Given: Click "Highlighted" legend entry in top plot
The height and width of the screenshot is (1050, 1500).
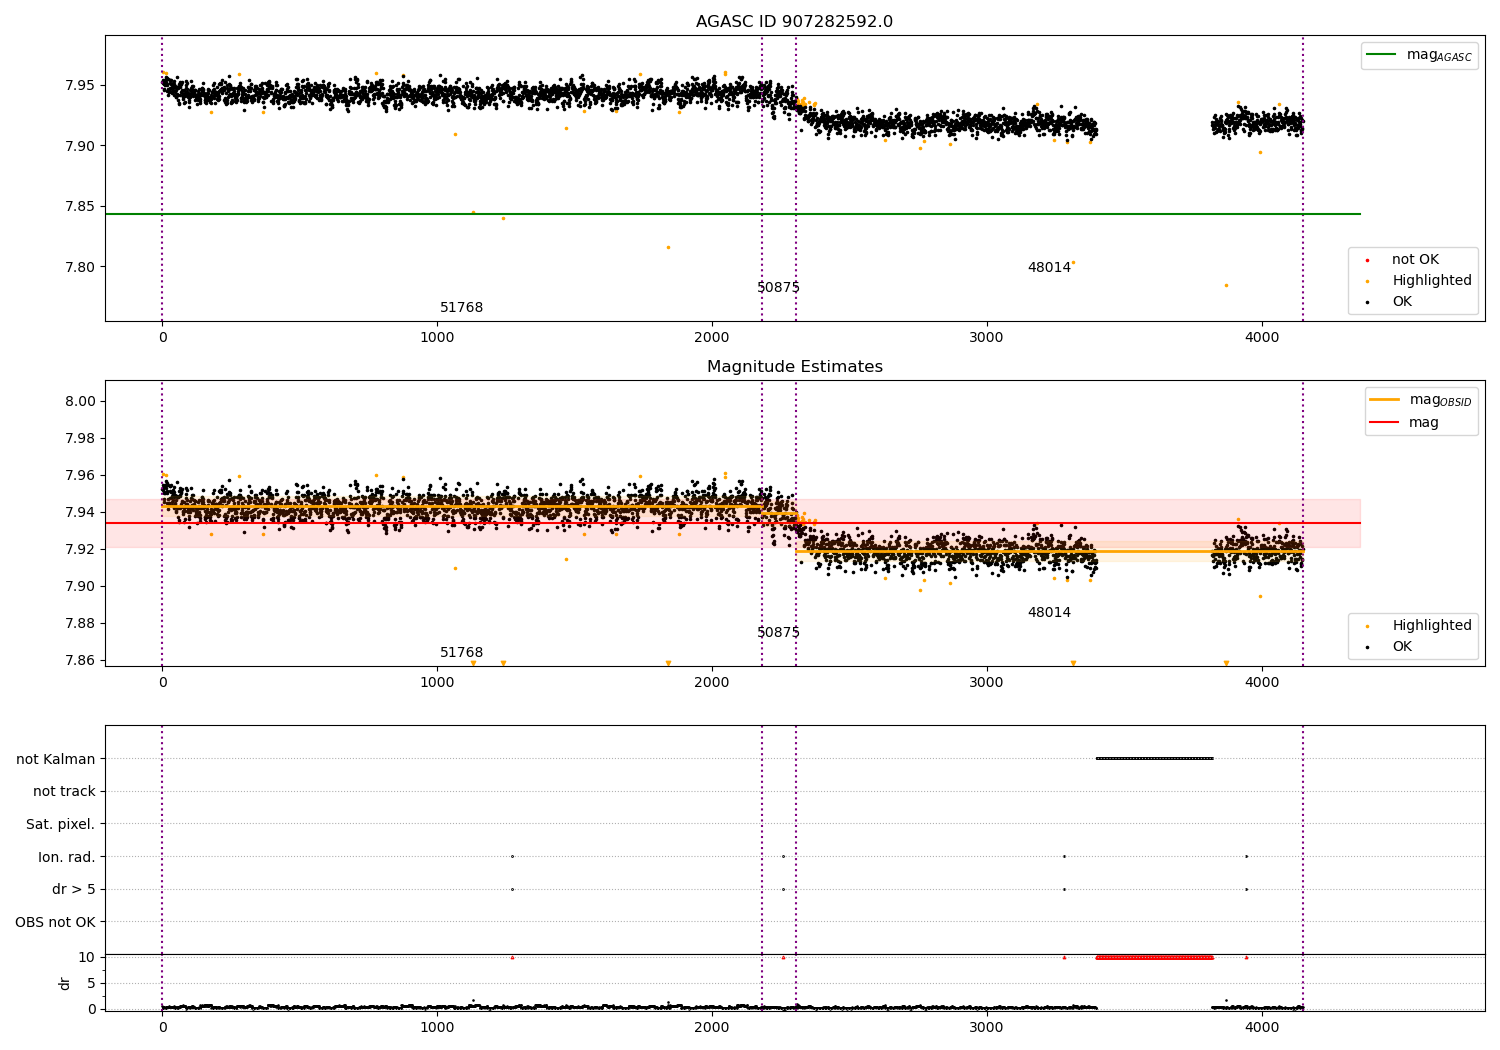Looking at the screenshot, I should 1432,281.
